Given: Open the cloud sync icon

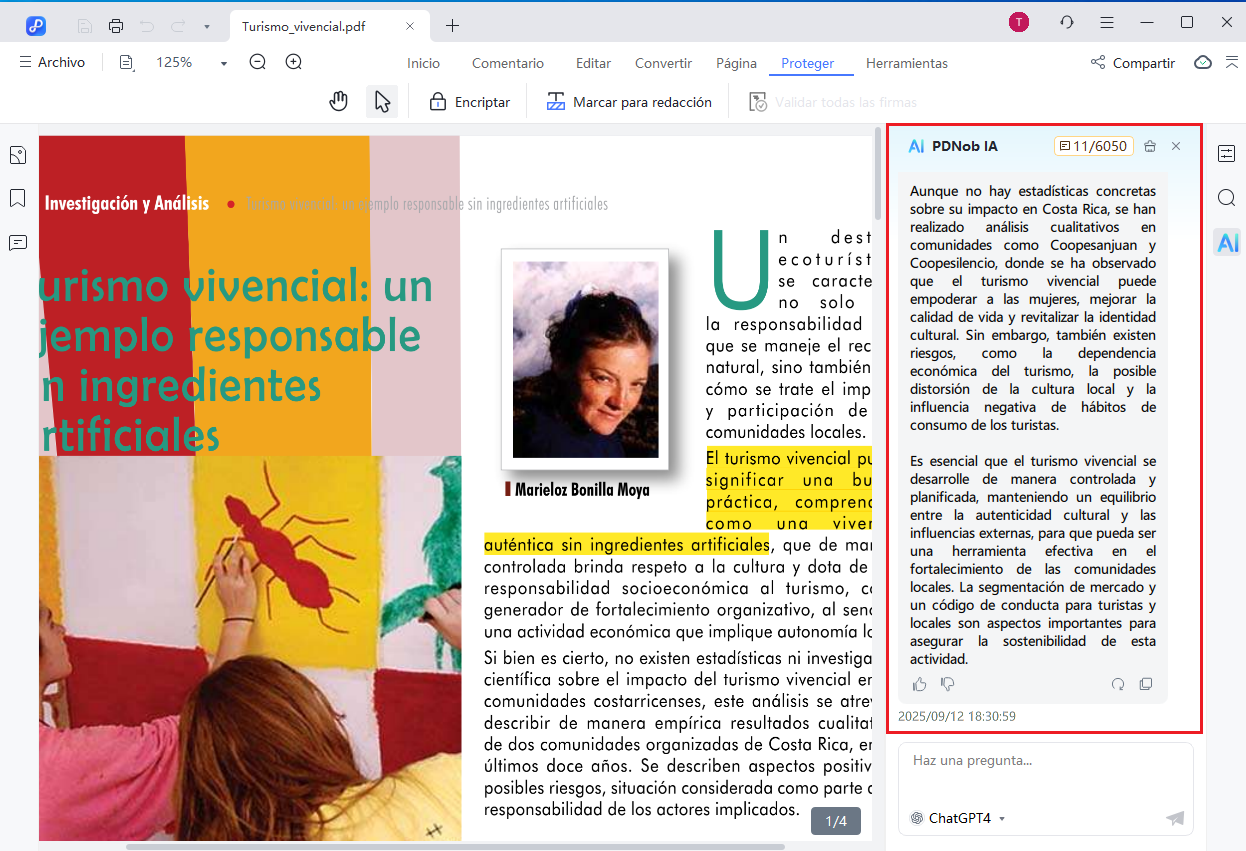Looking at the screenshot, I should tap(1204, 62).
